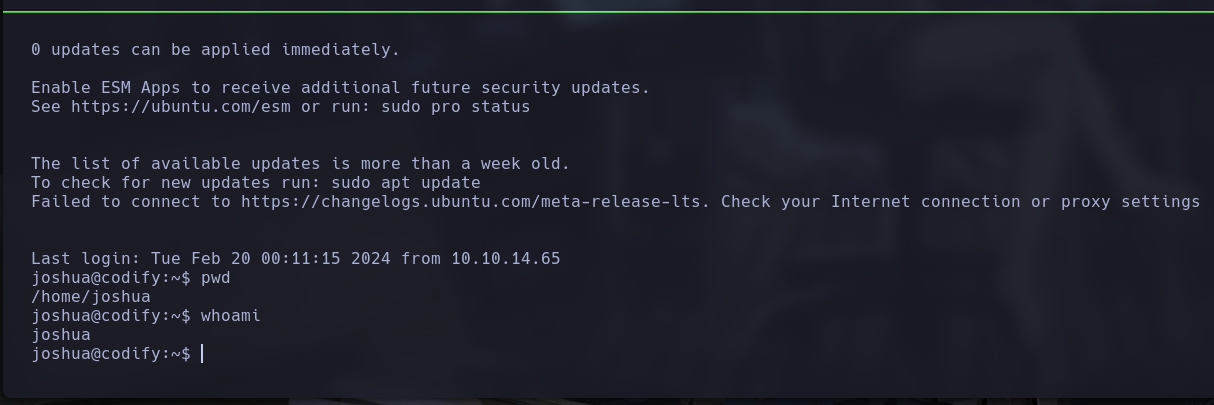Click the "Failed to connect to" text
This screenshot has height=405, width=1214.
click(x=130, y=201)
